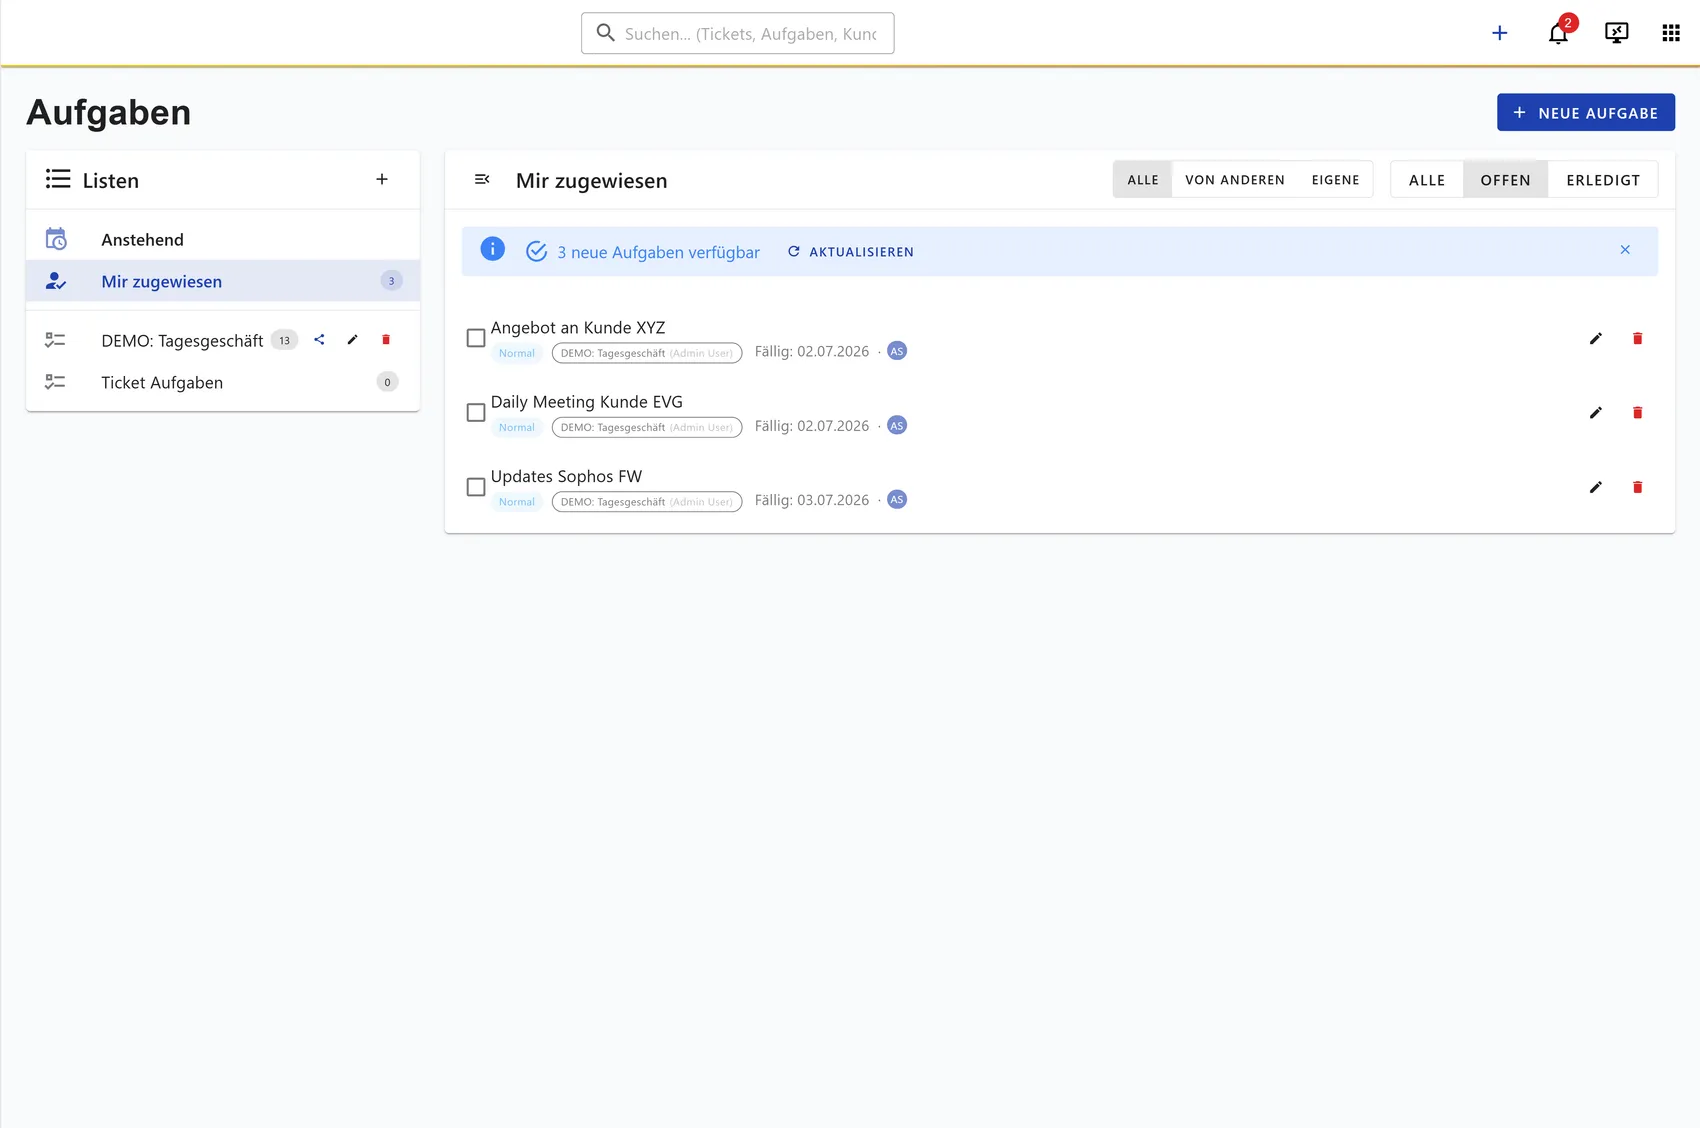Share the DEMO: Tagesgeschäft list
Viewport: 1700px width, 1128px height.
(x=319, y=340)
